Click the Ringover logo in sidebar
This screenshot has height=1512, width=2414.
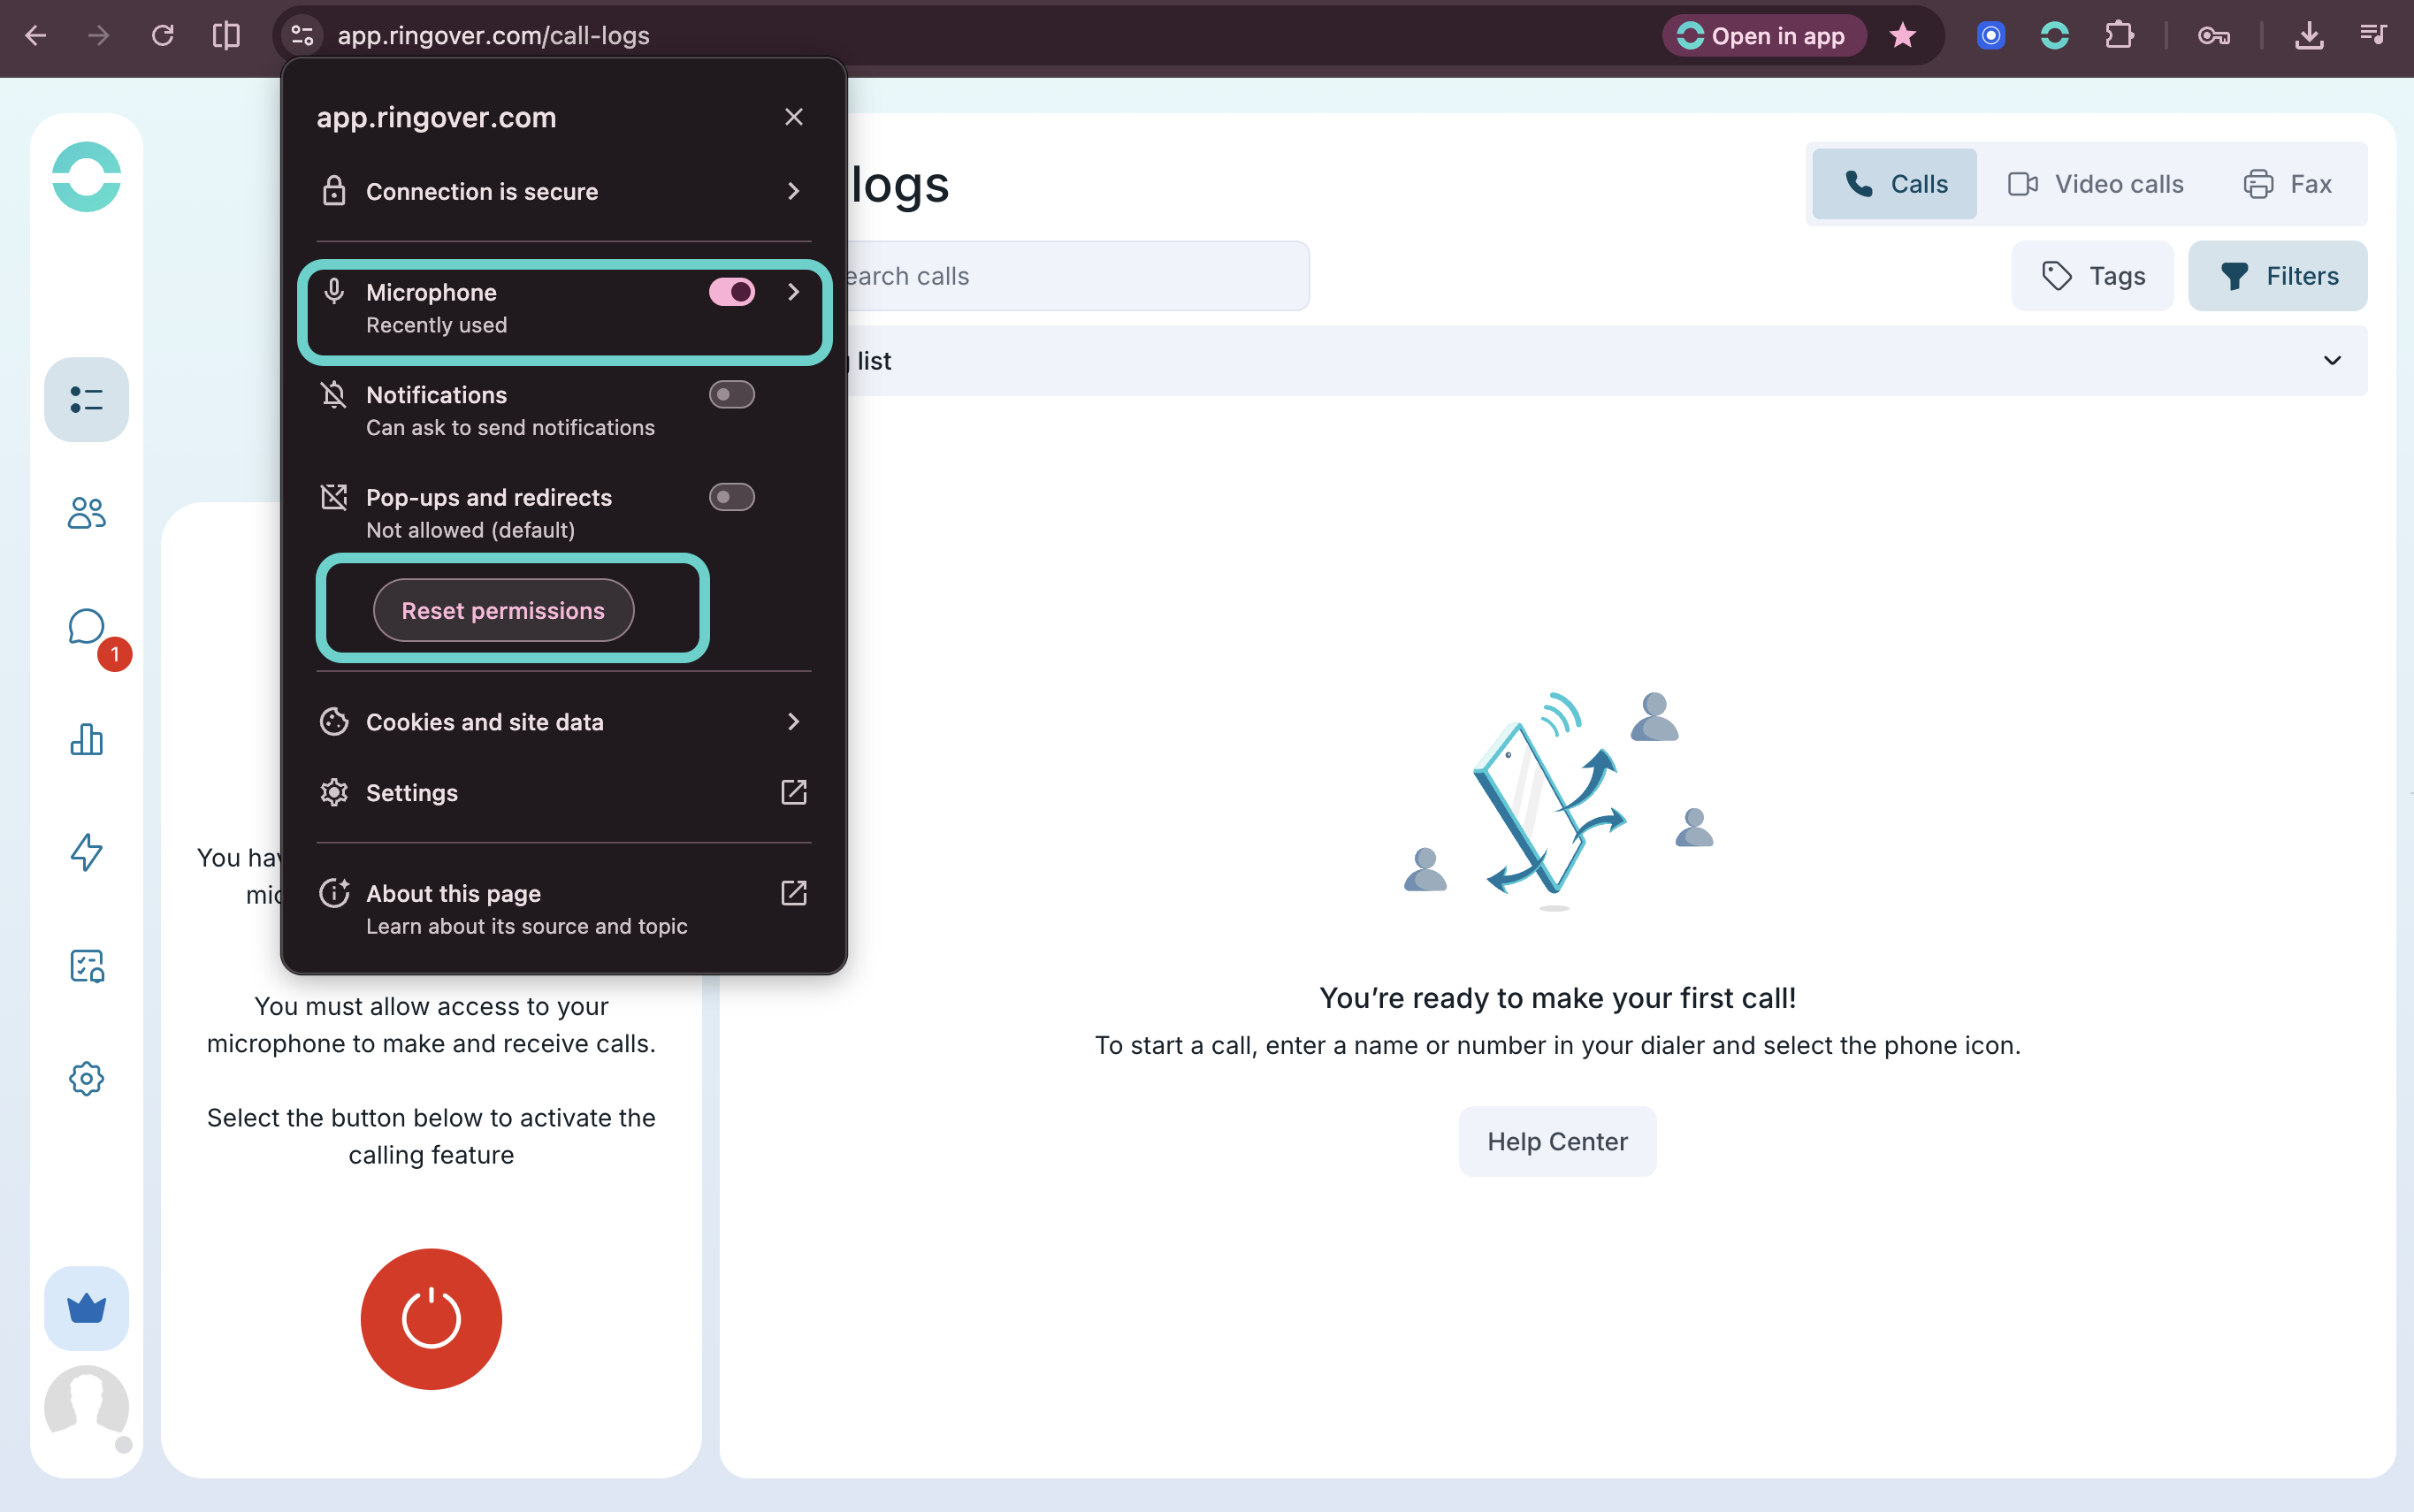click(x=87, y=177)
